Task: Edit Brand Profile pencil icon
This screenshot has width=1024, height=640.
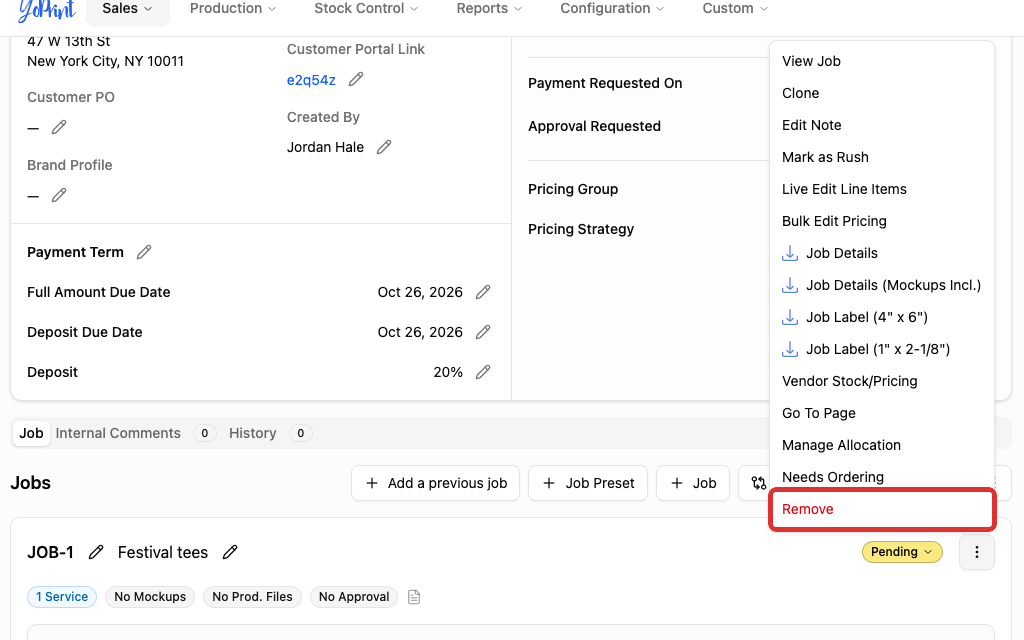Action: 59,195
